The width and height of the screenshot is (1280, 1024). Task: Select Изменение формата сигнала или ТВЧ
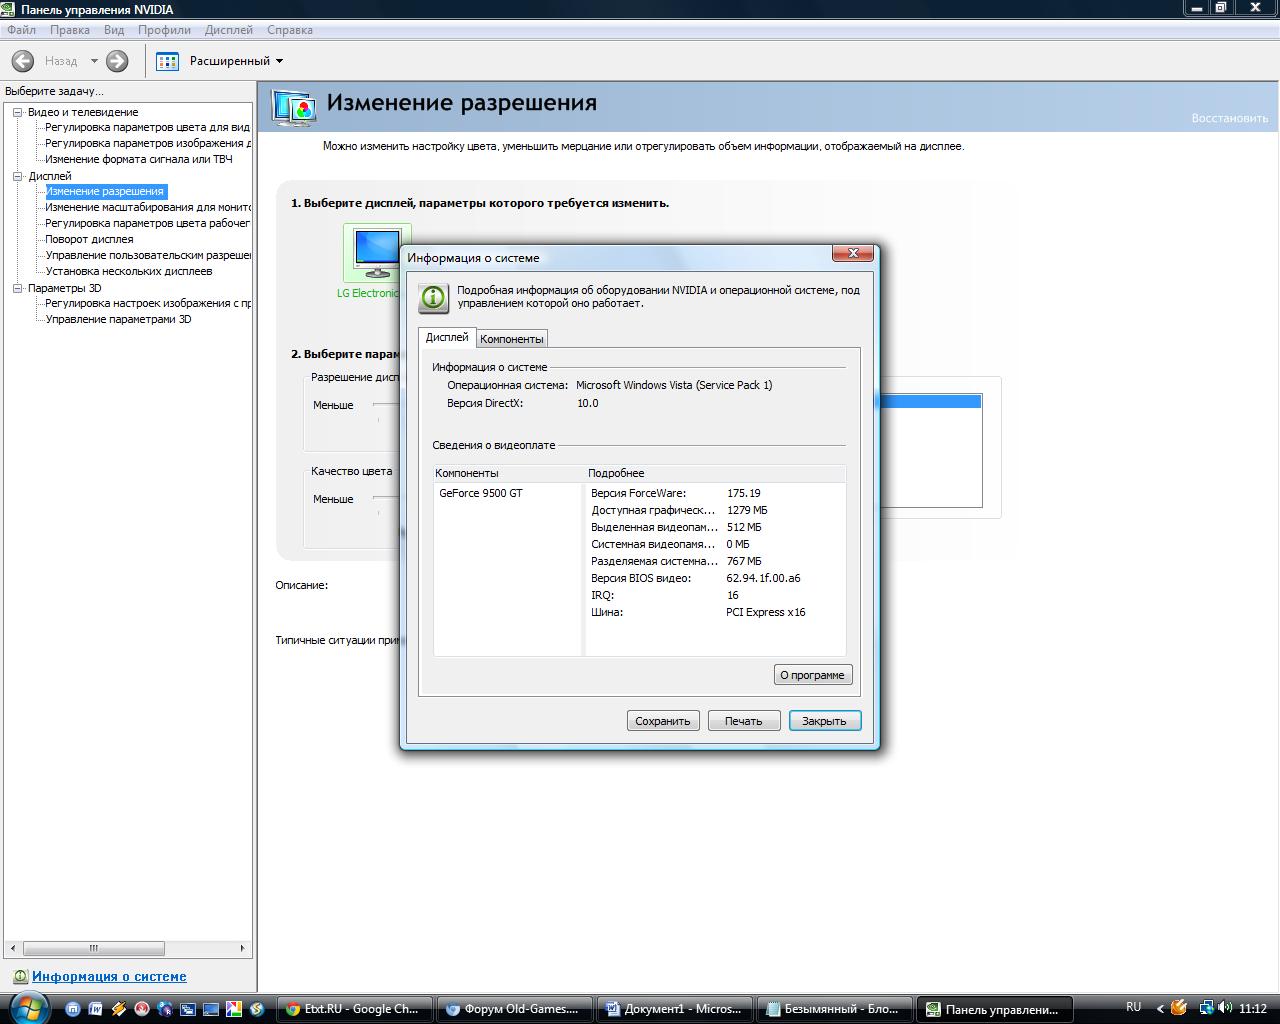click(139, 159)
